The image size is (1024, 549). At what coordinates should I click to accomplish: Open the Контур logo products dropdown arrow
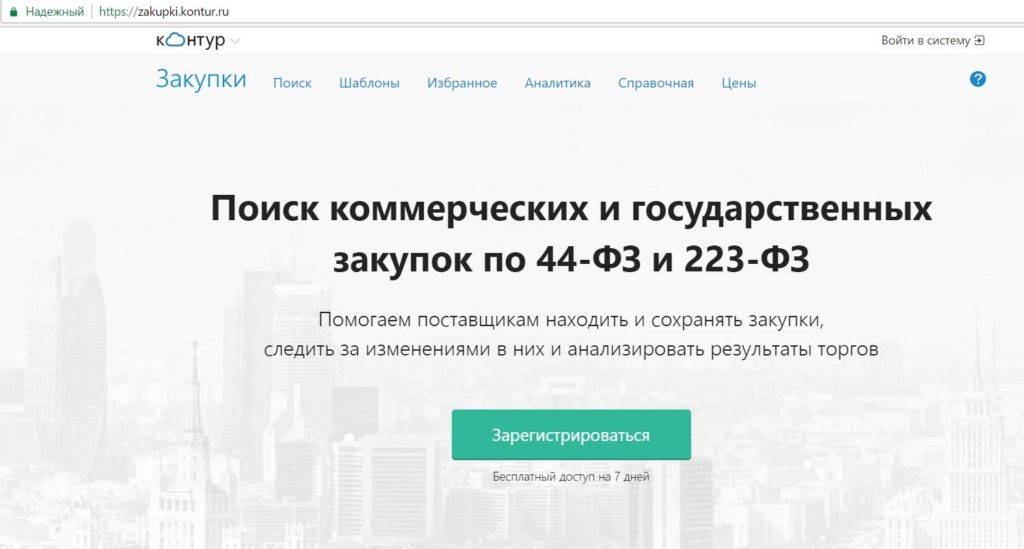click(x=235, y=41)
